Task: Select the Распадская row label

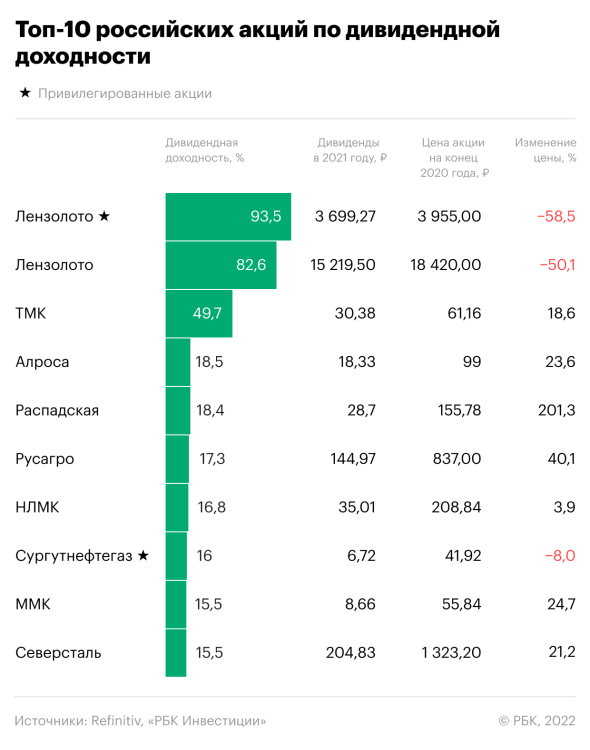Action: coord(57,410)
